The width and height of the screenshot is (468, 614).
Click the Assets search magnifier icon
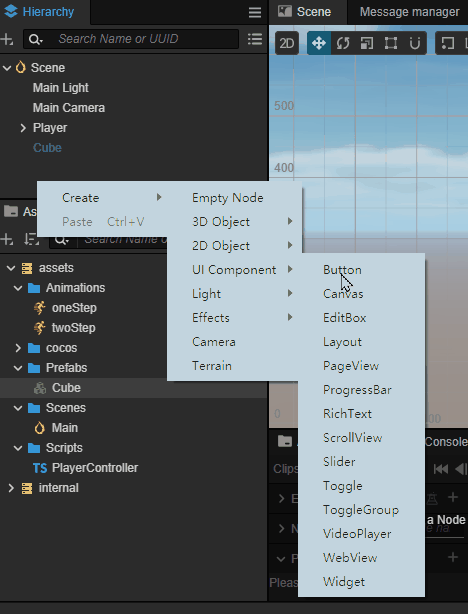[x=62, y=239]
